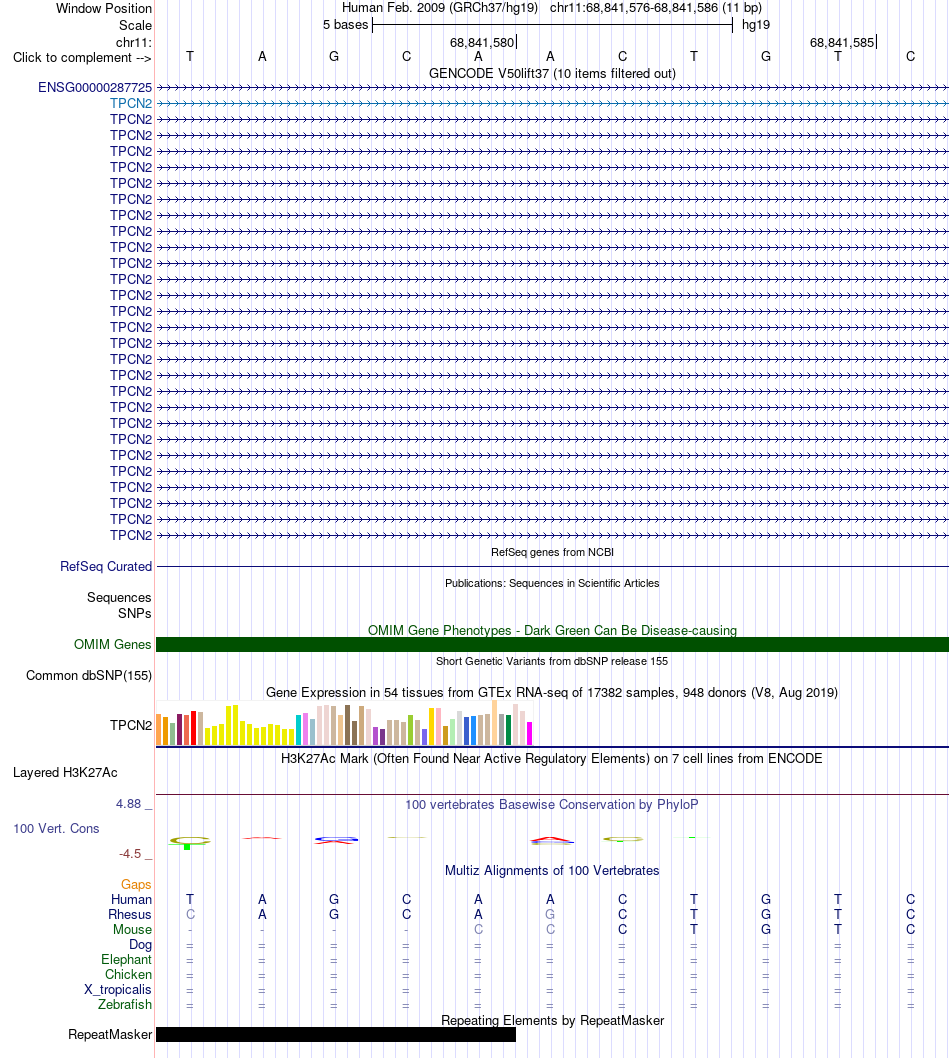Viewport: 950px width, 1058px height.
Task: Click the Gene Expression in 54 tissues GTEx title
Action: tap(552, 692)
